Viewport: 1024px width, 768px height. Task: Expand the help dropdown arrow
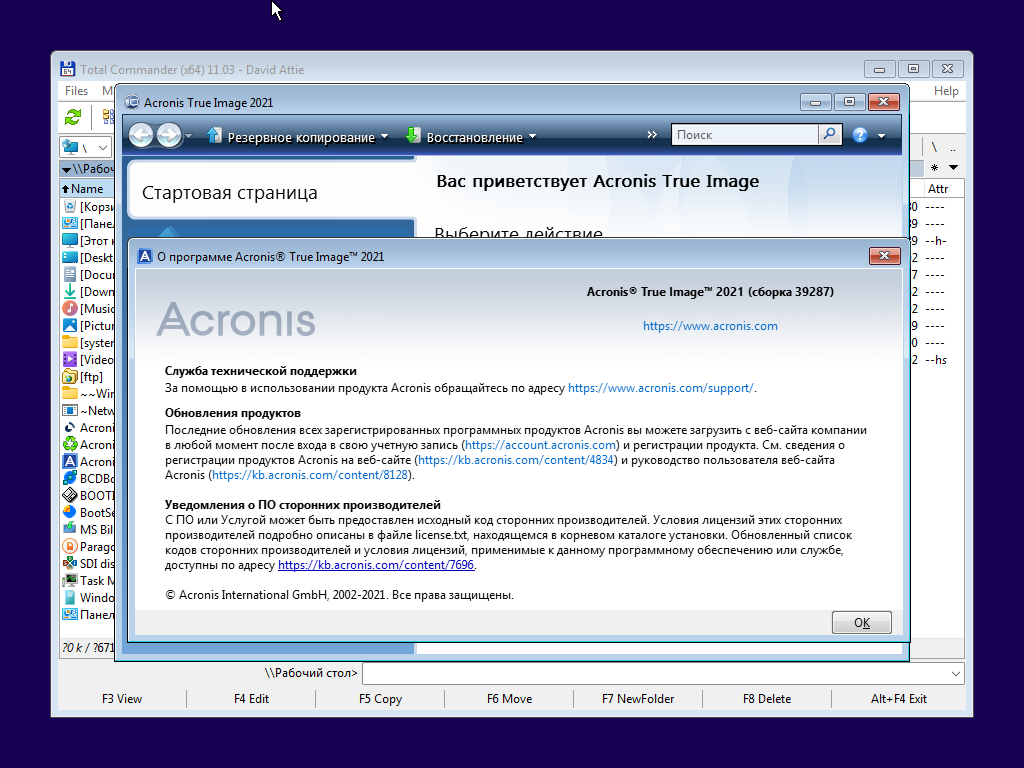881,136
